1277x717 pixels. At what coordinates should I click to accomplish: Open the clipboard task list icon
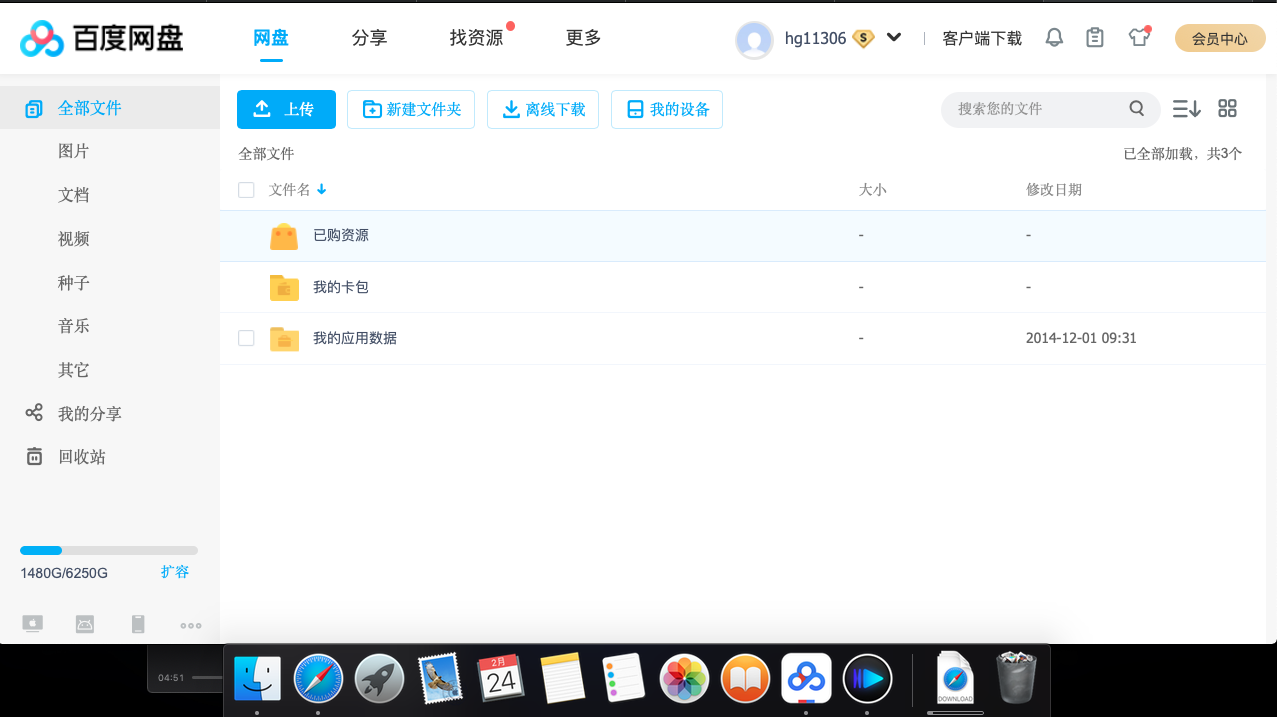(1095, 38)
